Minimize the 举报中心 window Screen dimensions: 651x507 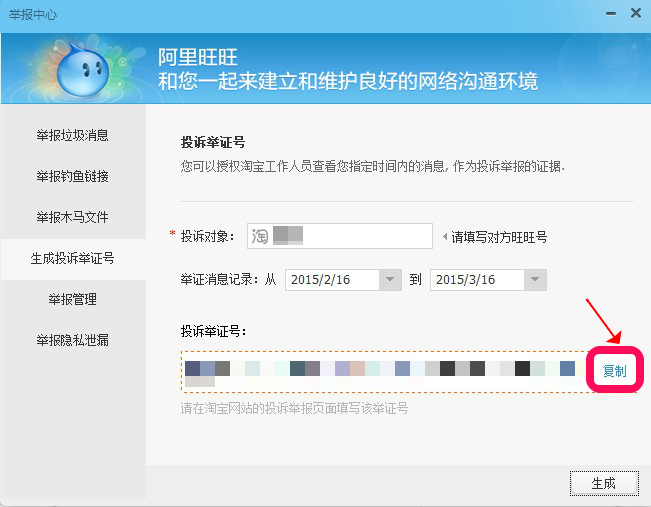click(x=610, y=14)
